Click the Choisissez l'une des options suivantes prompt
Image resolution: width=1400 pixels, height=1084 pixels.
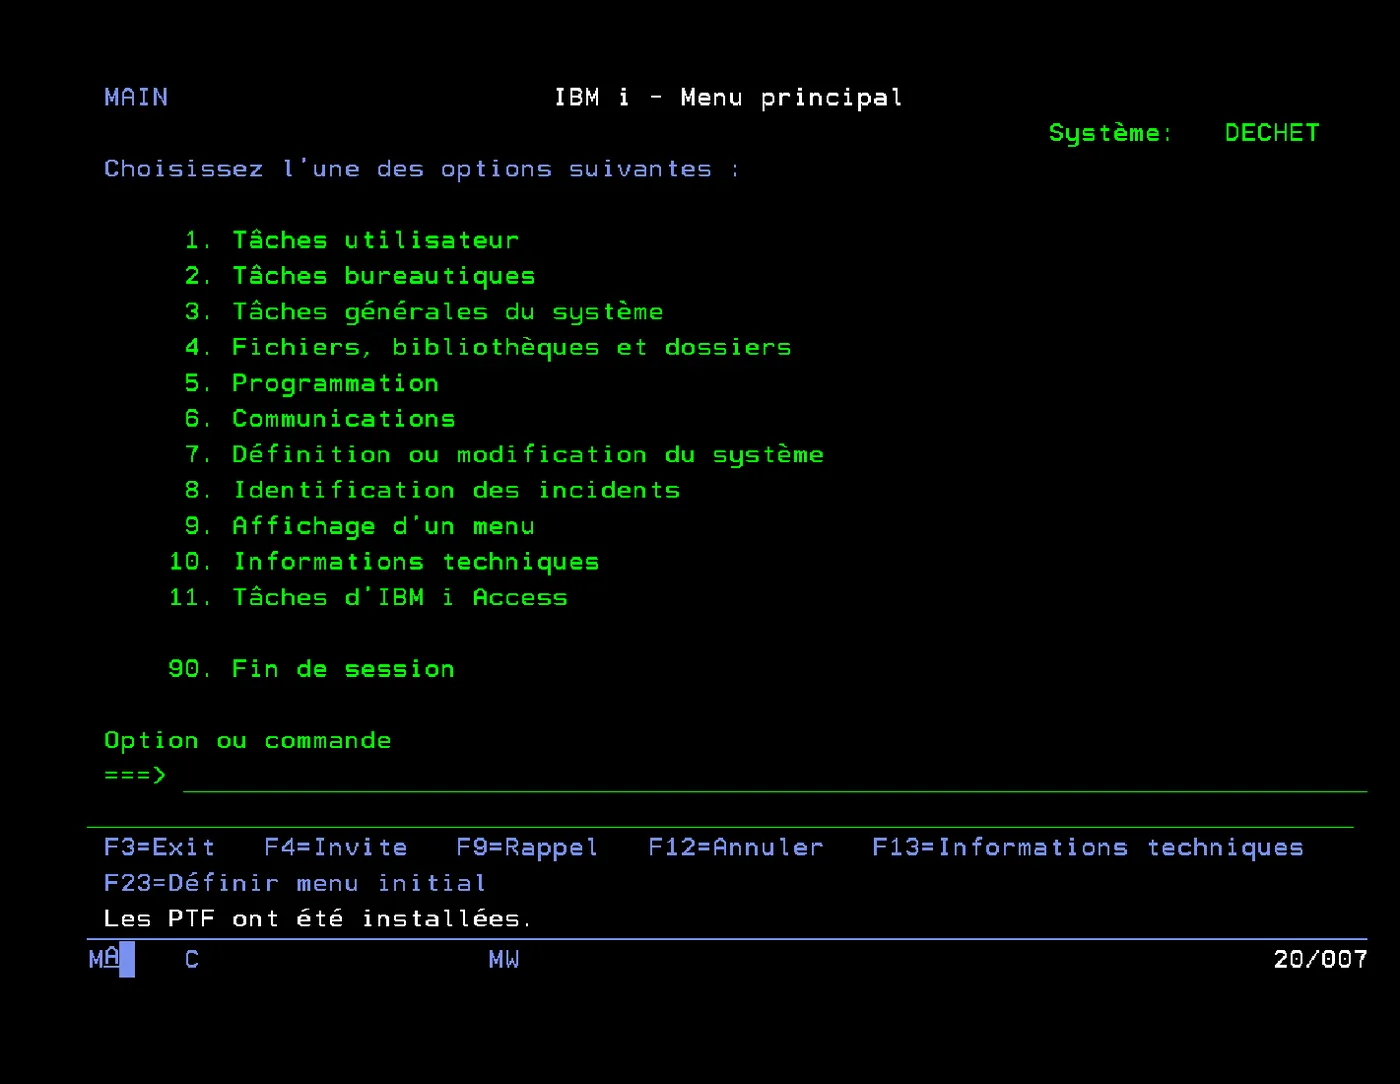pos(421,169)
